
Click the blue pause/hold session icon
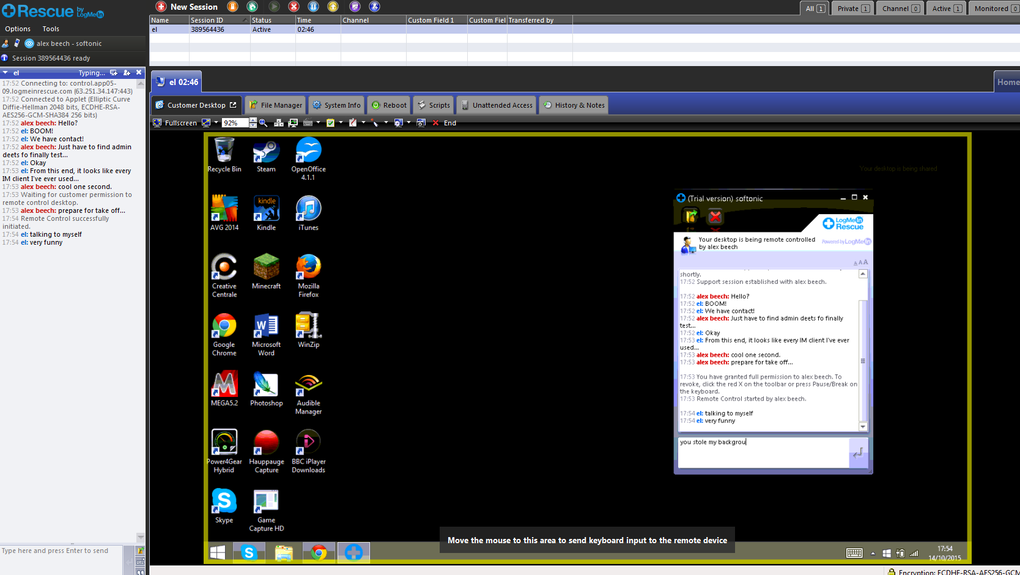(314, 7)
